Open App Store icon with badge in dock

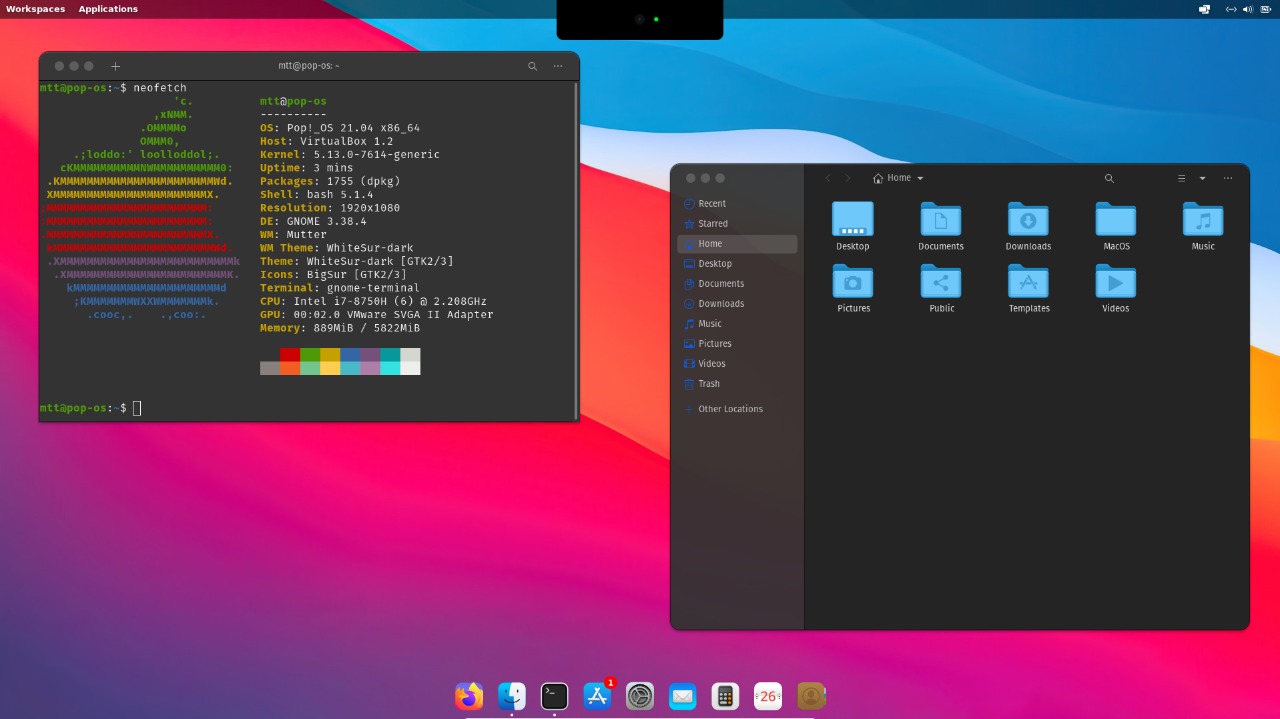coord(597,696)
